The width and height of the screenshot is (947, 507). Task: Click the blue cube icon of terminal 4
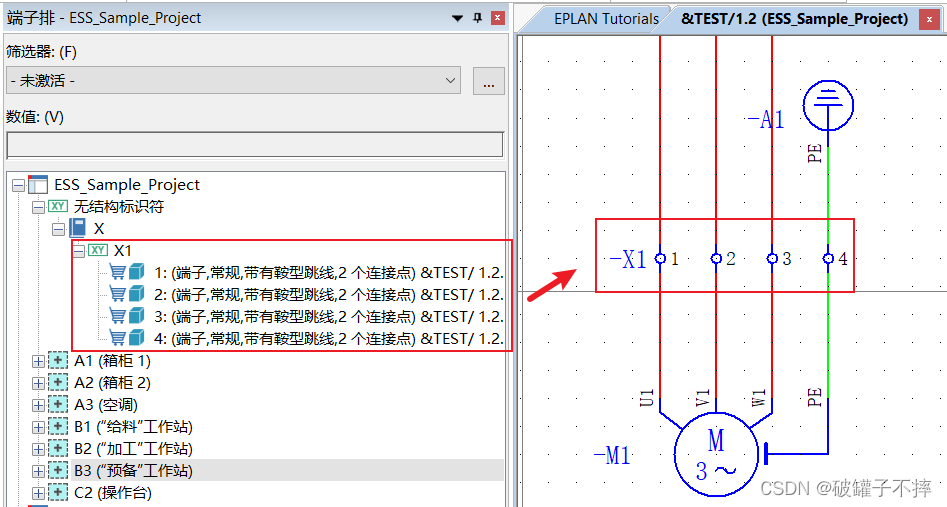pyautogui.click(x=137, y=338)
